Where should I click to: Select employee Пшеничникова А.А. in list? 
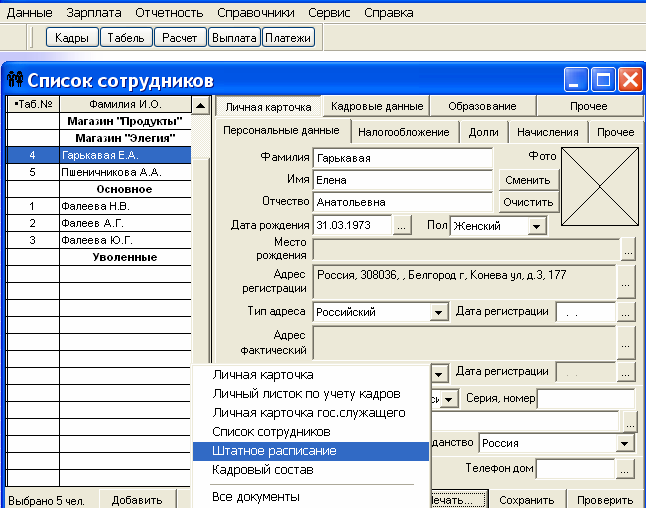[99, 172]
